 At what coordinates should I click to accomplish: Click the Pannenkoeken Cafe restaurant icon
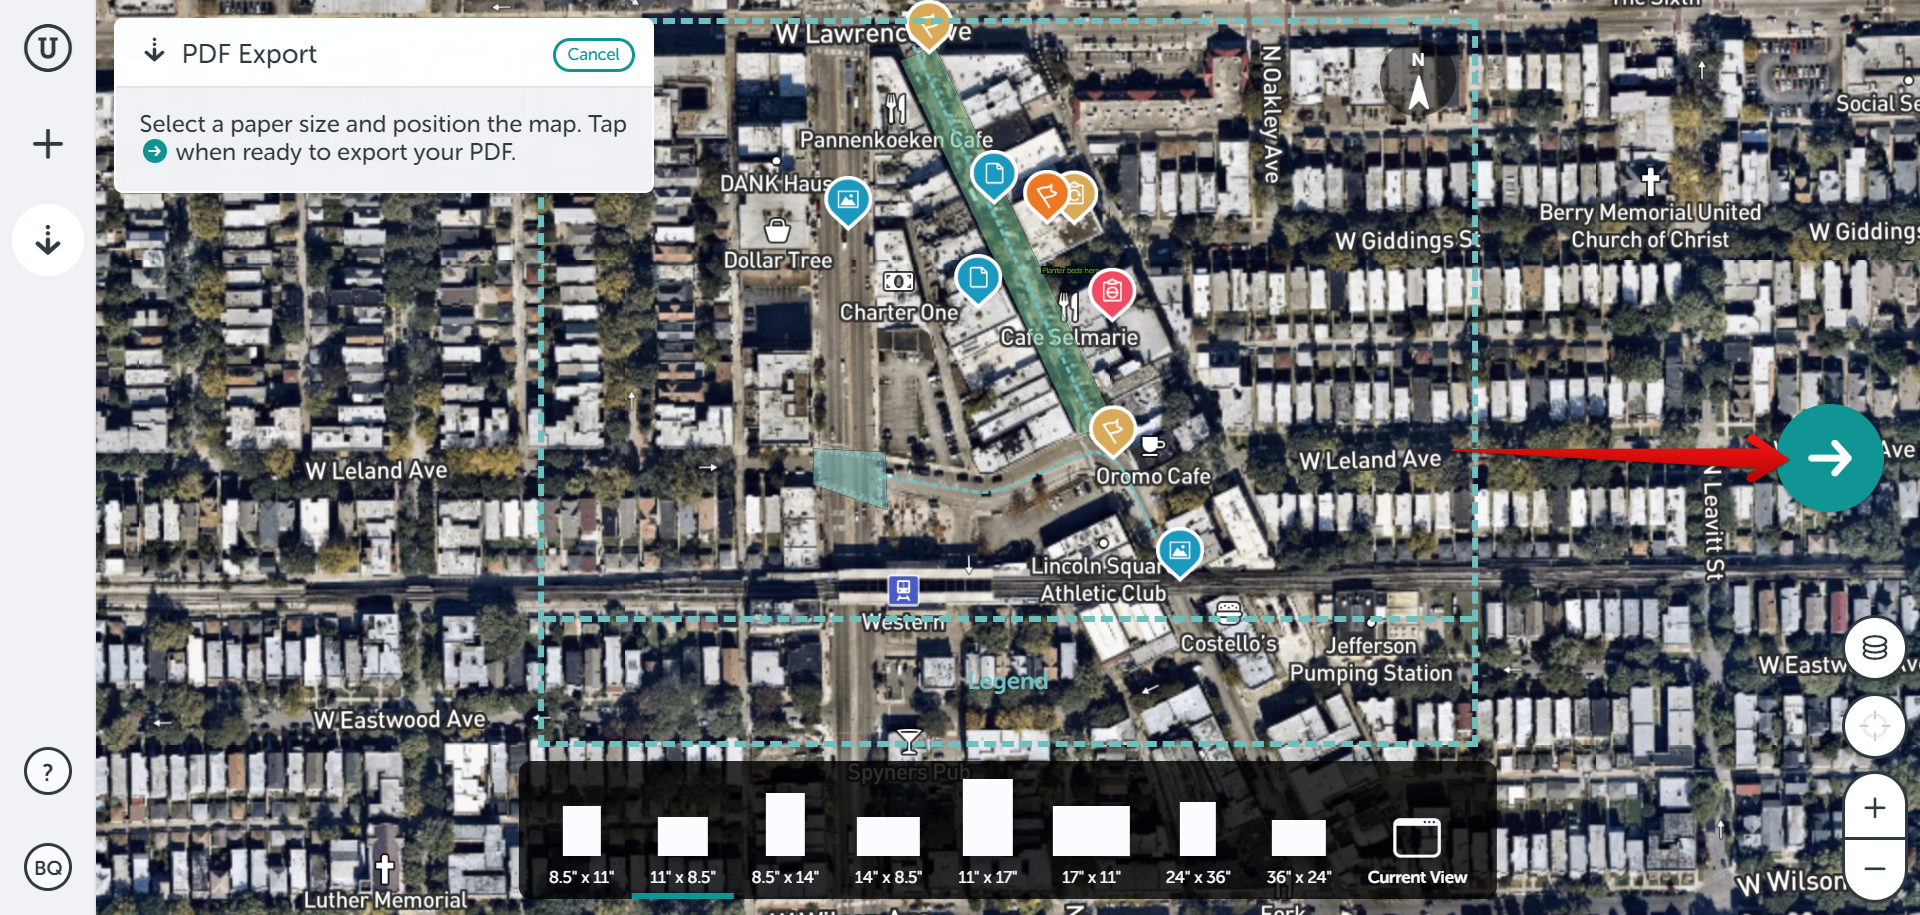coord(896,108)
